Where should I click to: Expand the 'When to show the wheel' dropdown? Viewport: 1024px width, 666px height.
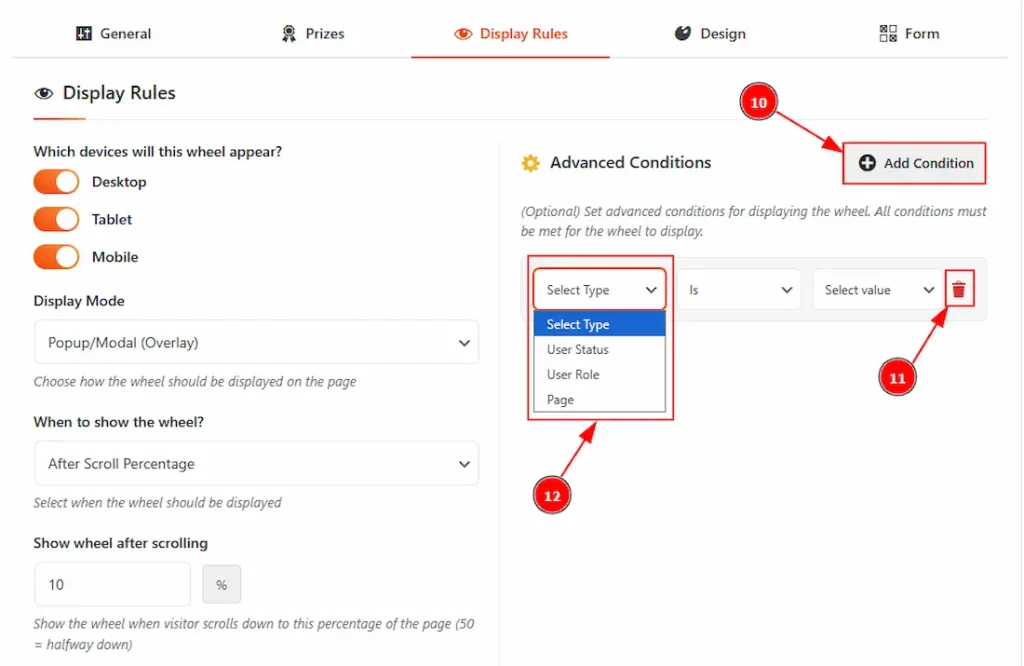[x=256, y=464]
